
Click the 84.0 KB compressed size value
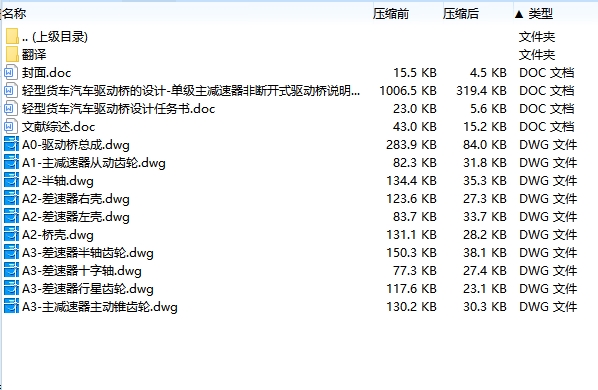tap(485, 144)
